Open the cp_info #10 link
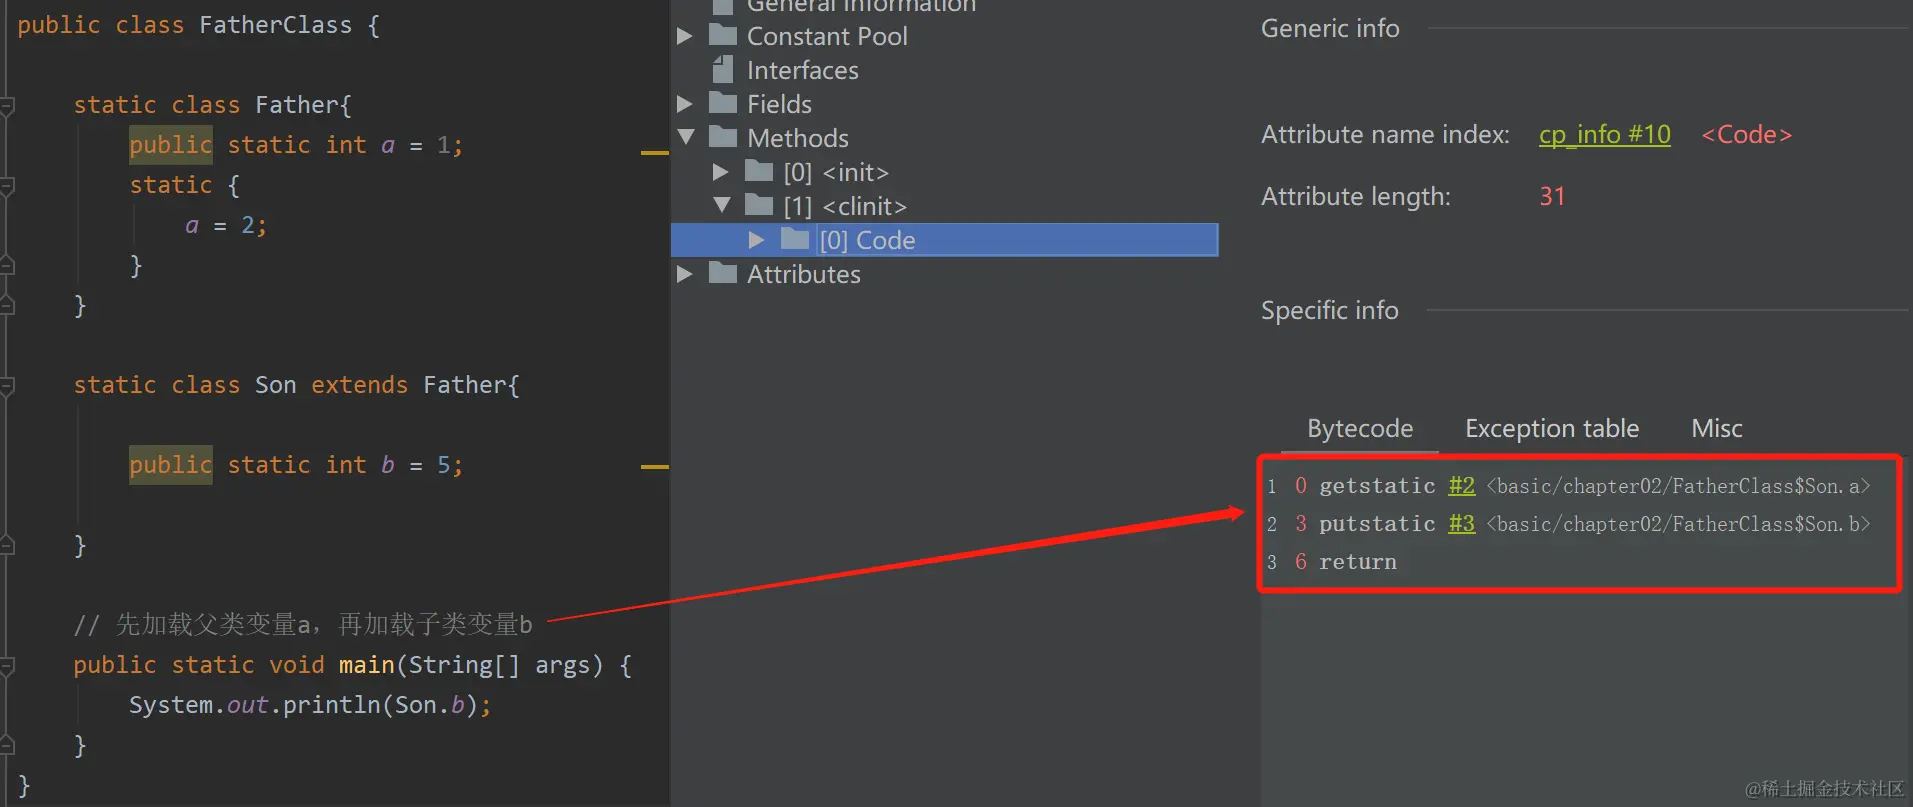The width and height of the screenshot is (1913, 807). (1604, 134)
